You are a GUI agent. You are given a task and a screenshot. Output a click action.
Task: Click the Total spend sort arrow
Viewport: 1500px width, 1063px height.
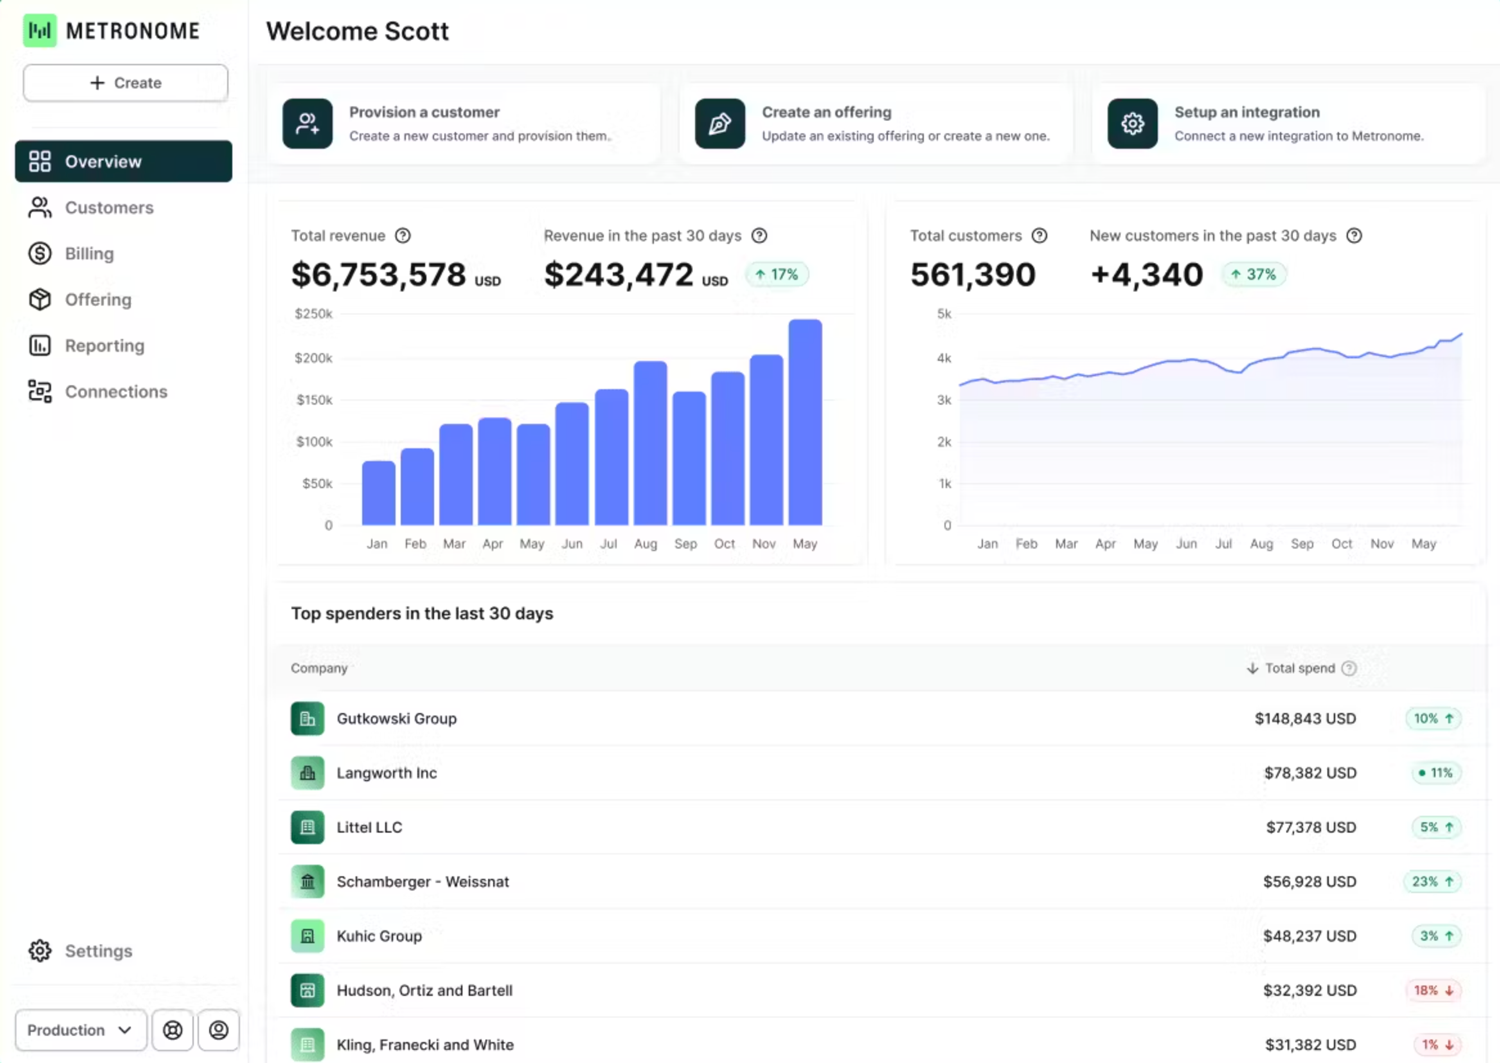click(1252, 668)
